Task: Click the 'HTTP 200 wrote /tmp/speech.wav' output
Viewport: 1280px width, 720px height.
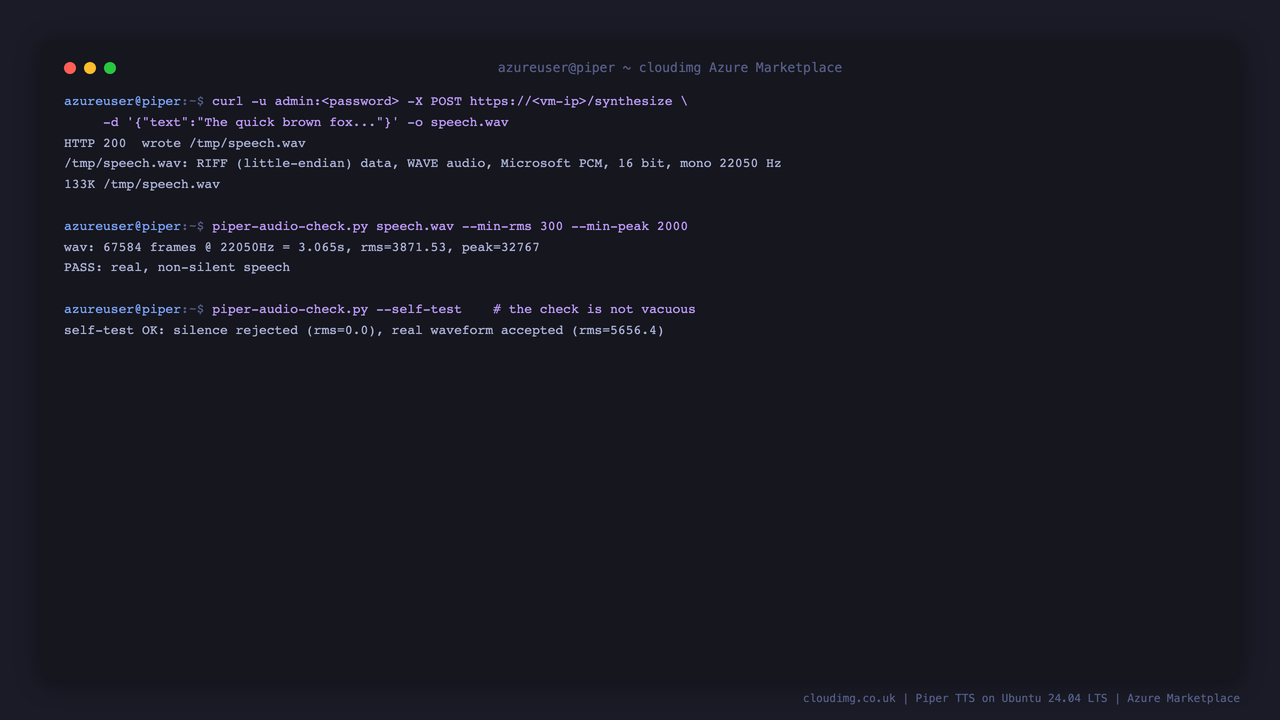Action: coord(185,143)
